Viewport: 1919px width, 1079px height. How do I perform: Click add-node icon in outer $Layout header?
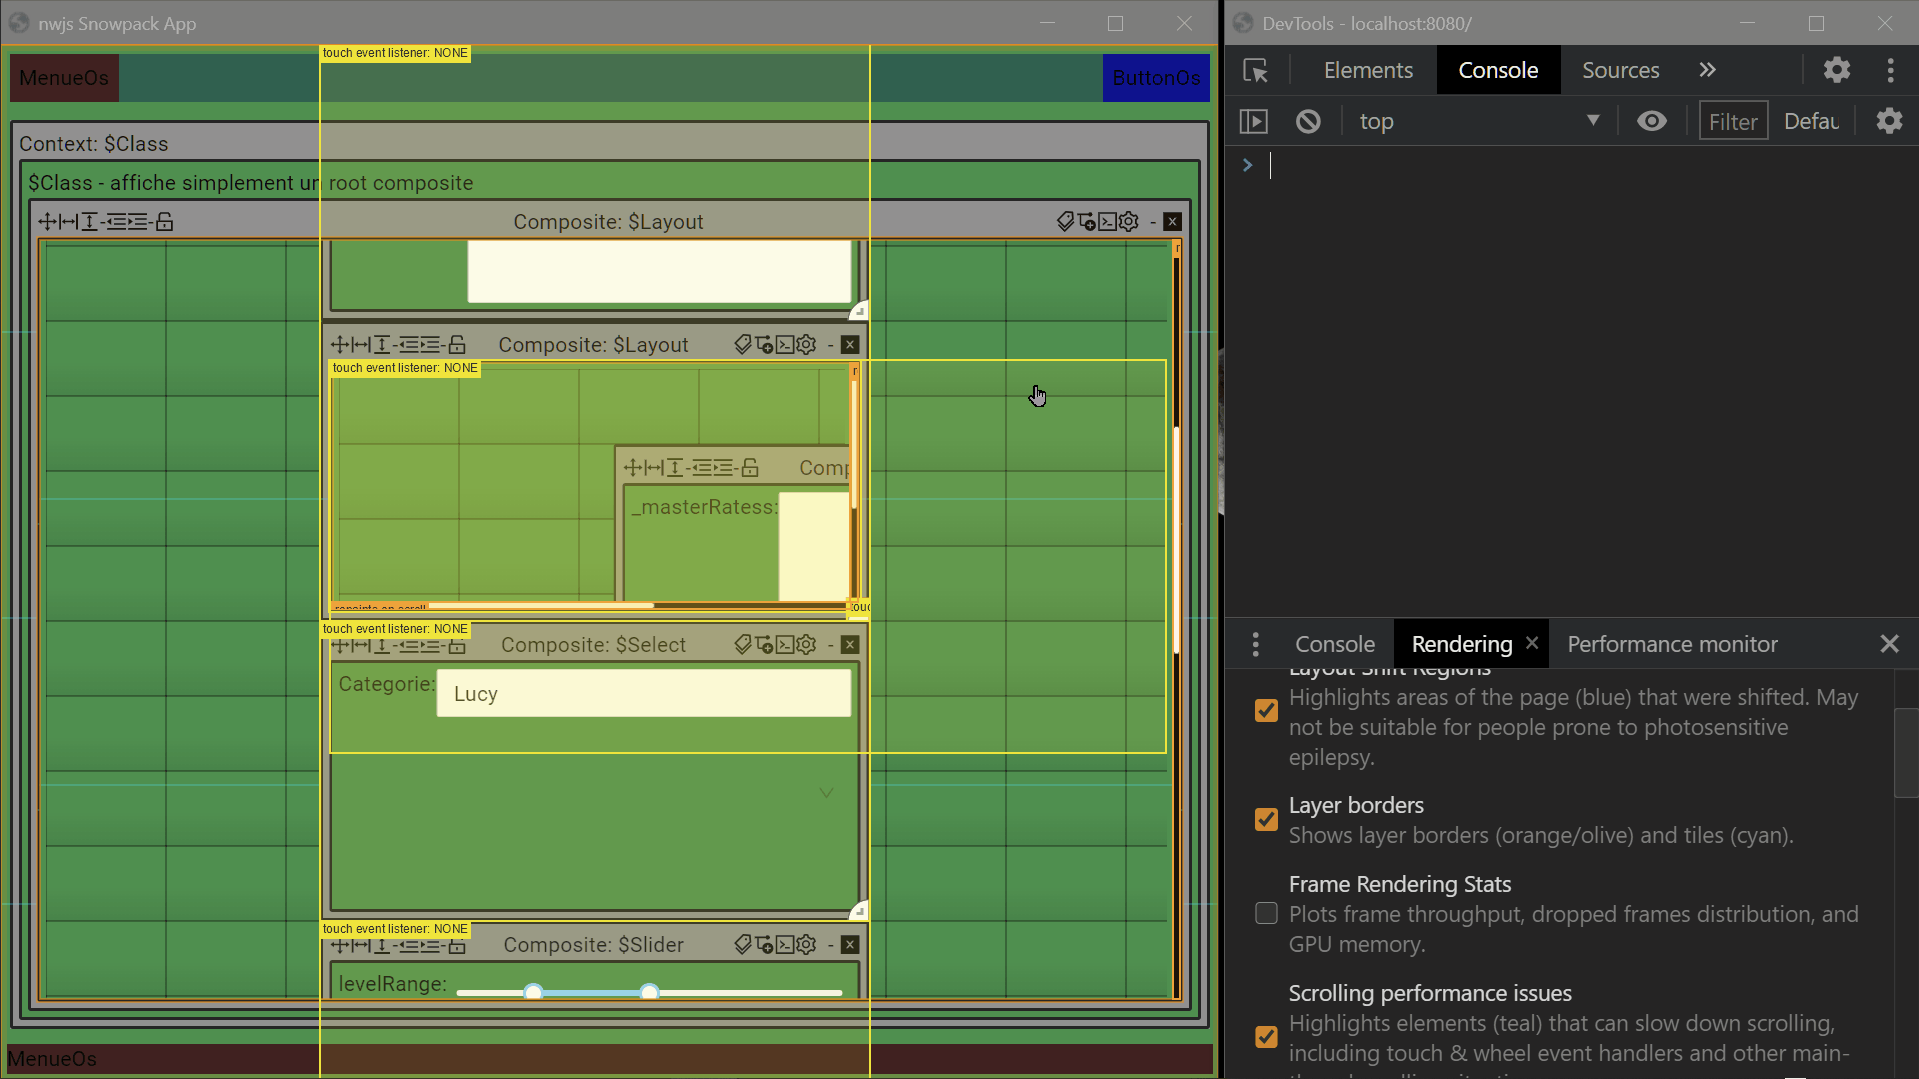click(x=1087, y=222)
